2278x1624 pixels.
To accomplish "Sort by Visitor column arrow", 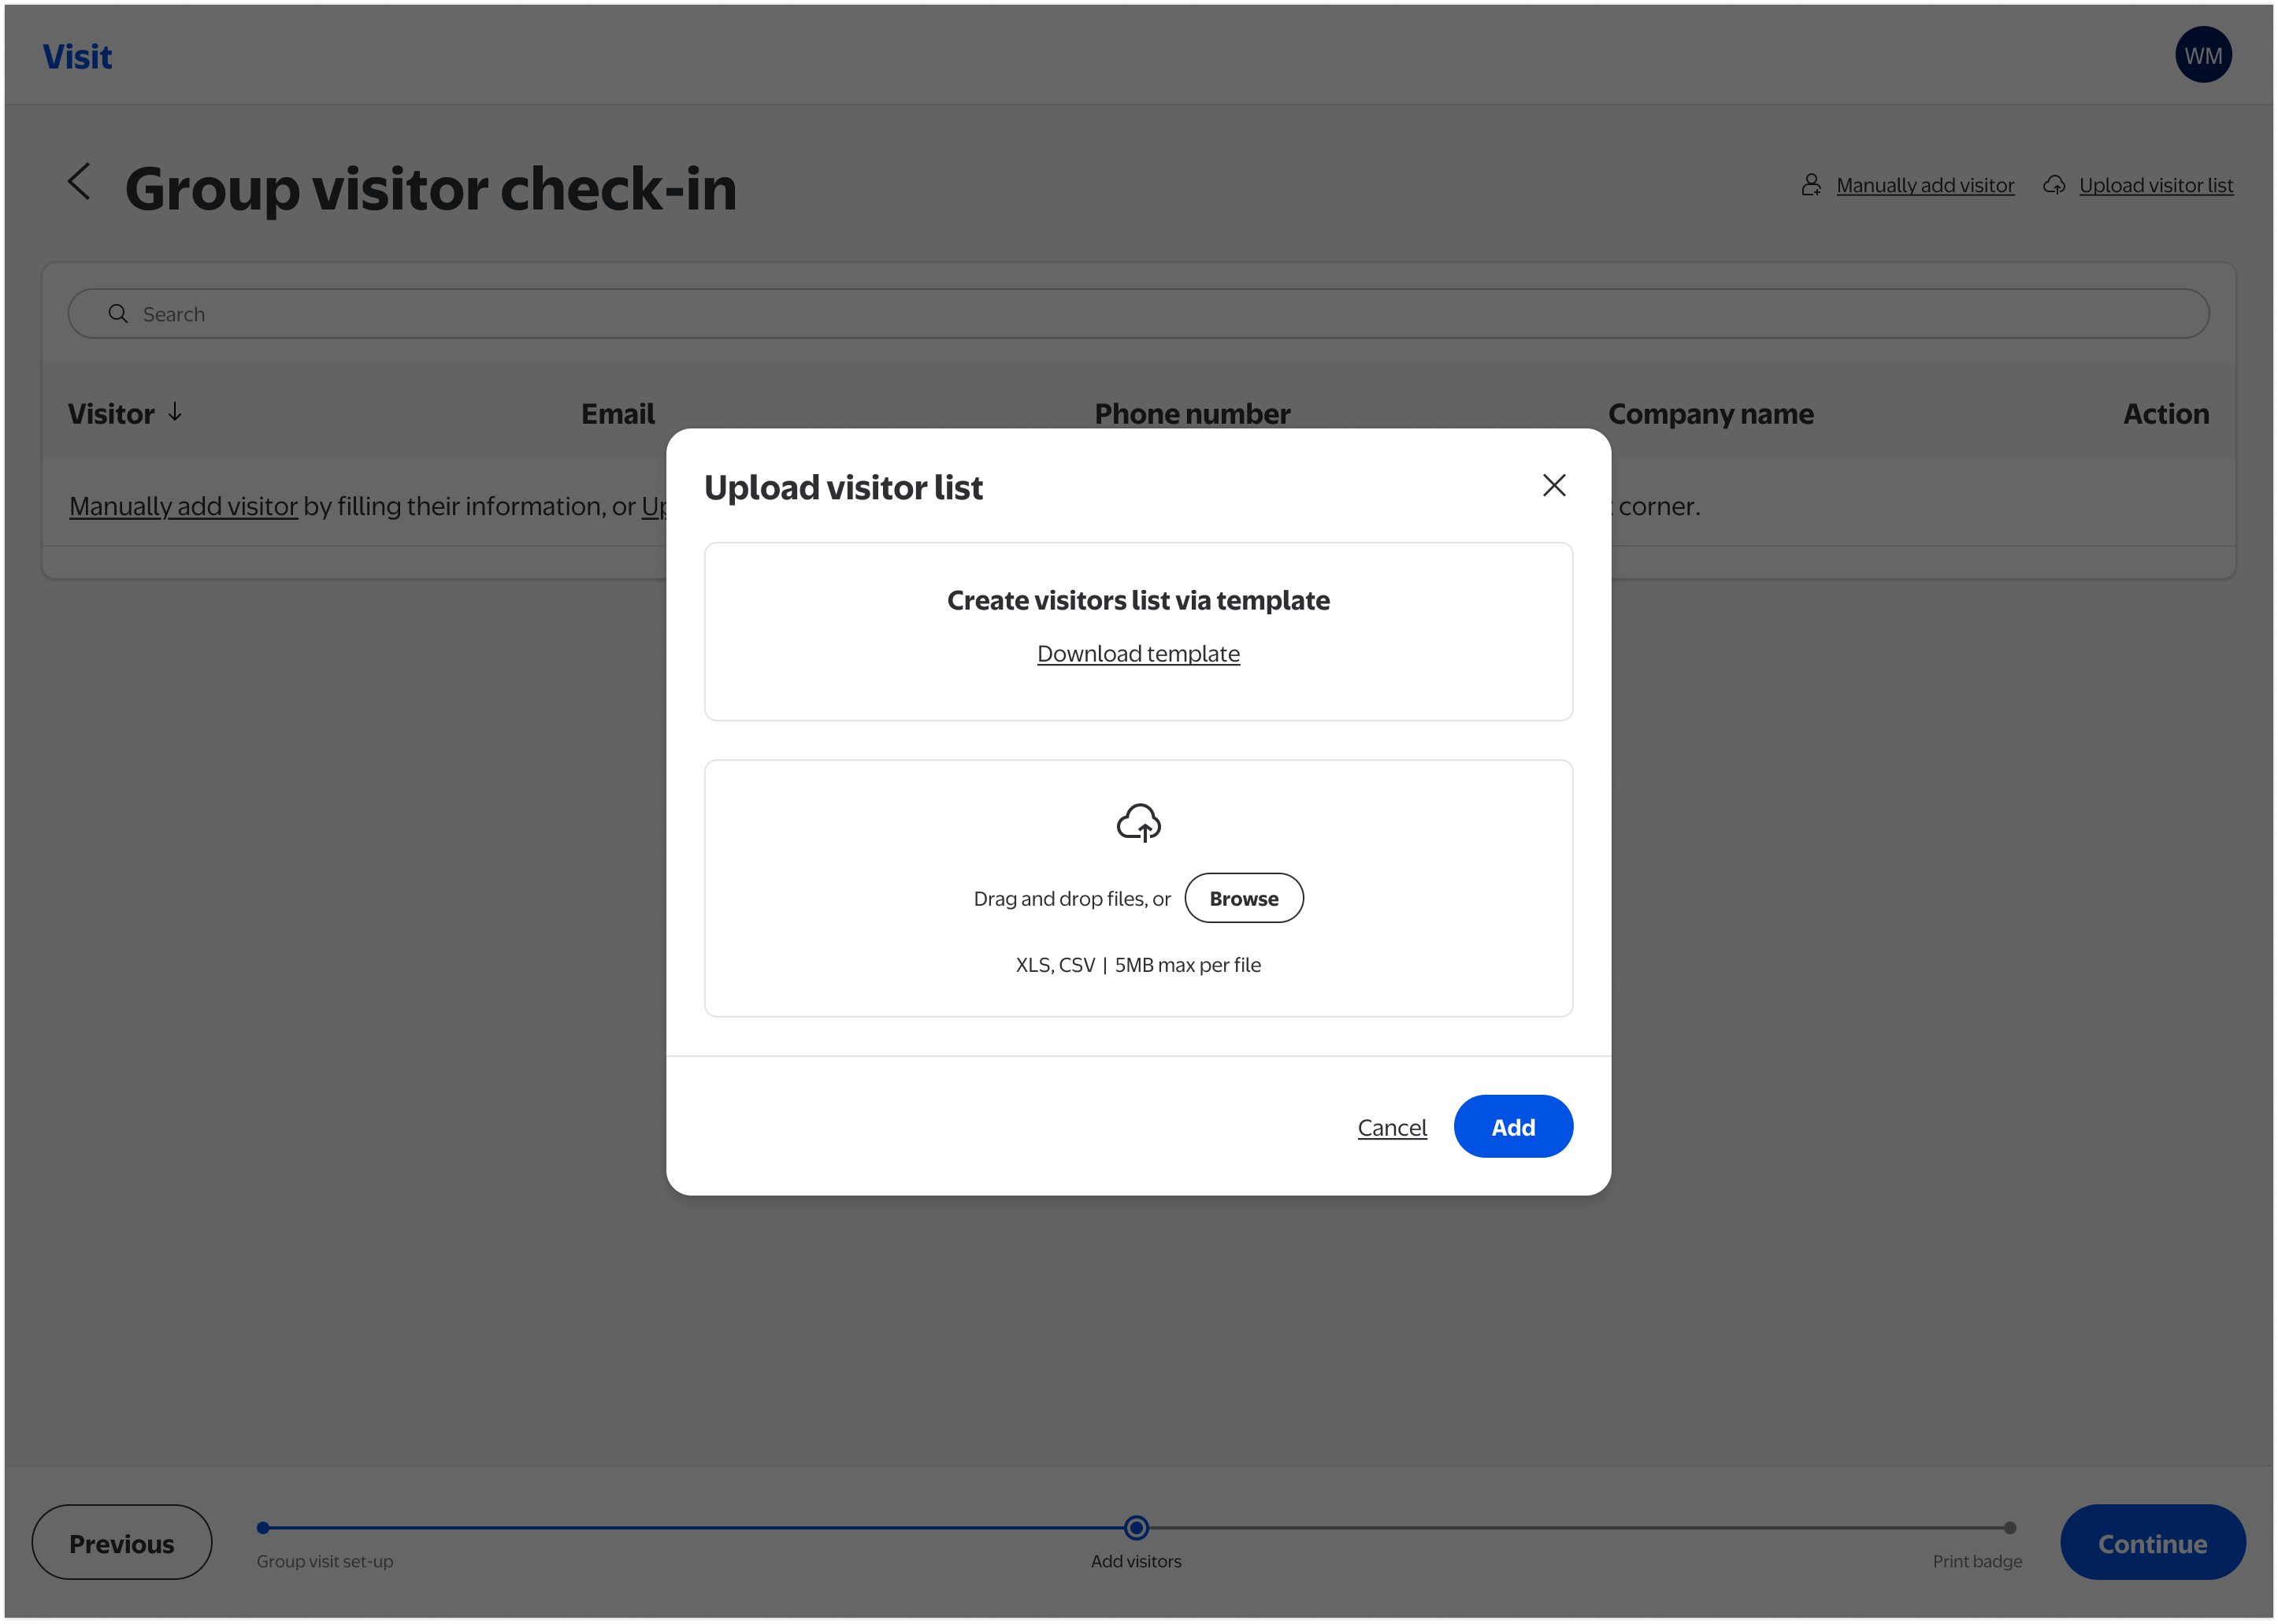I will [175, 412].
